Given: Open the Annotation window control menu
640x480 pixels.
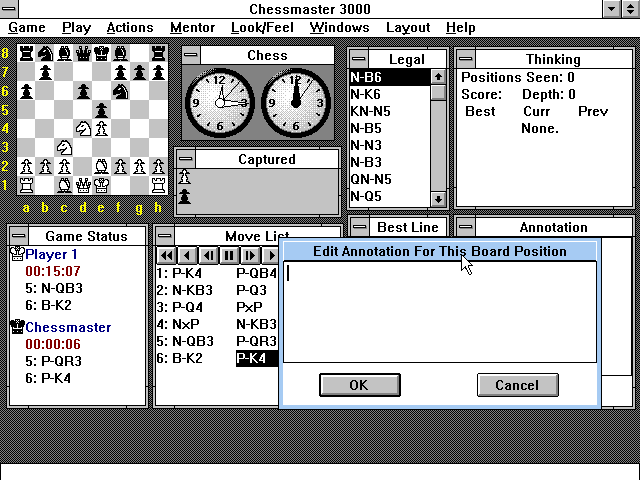Looking at the screenshot, I should tap(466, 227).
